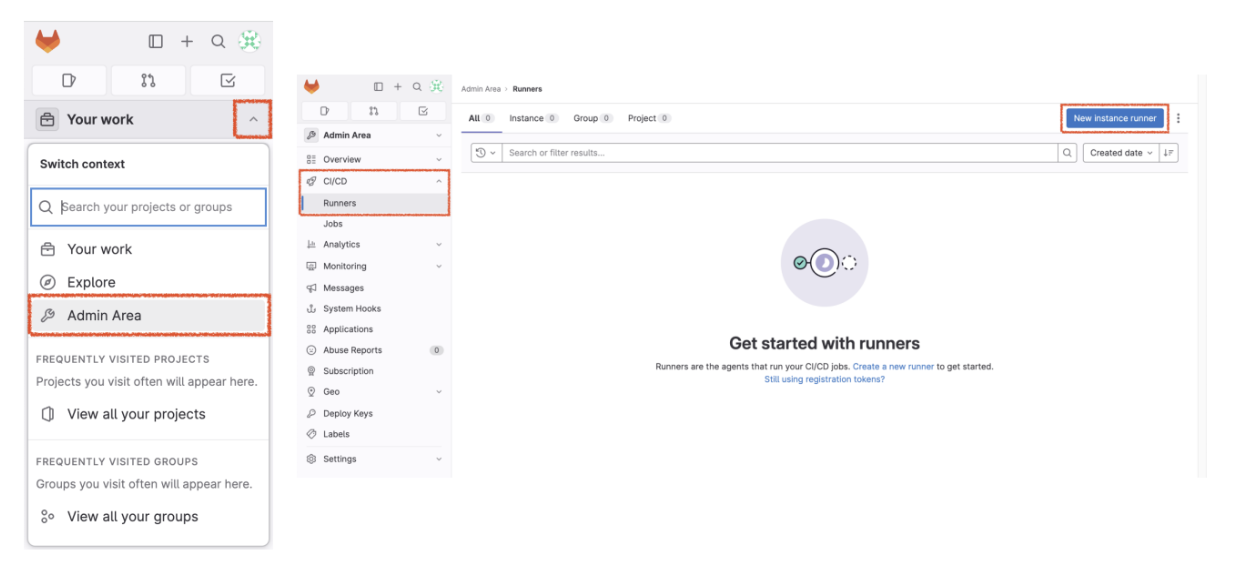Screen dimensions: 1250x582
Task: Click the Messages megaphone icon
Action: (x=312, y=288)
